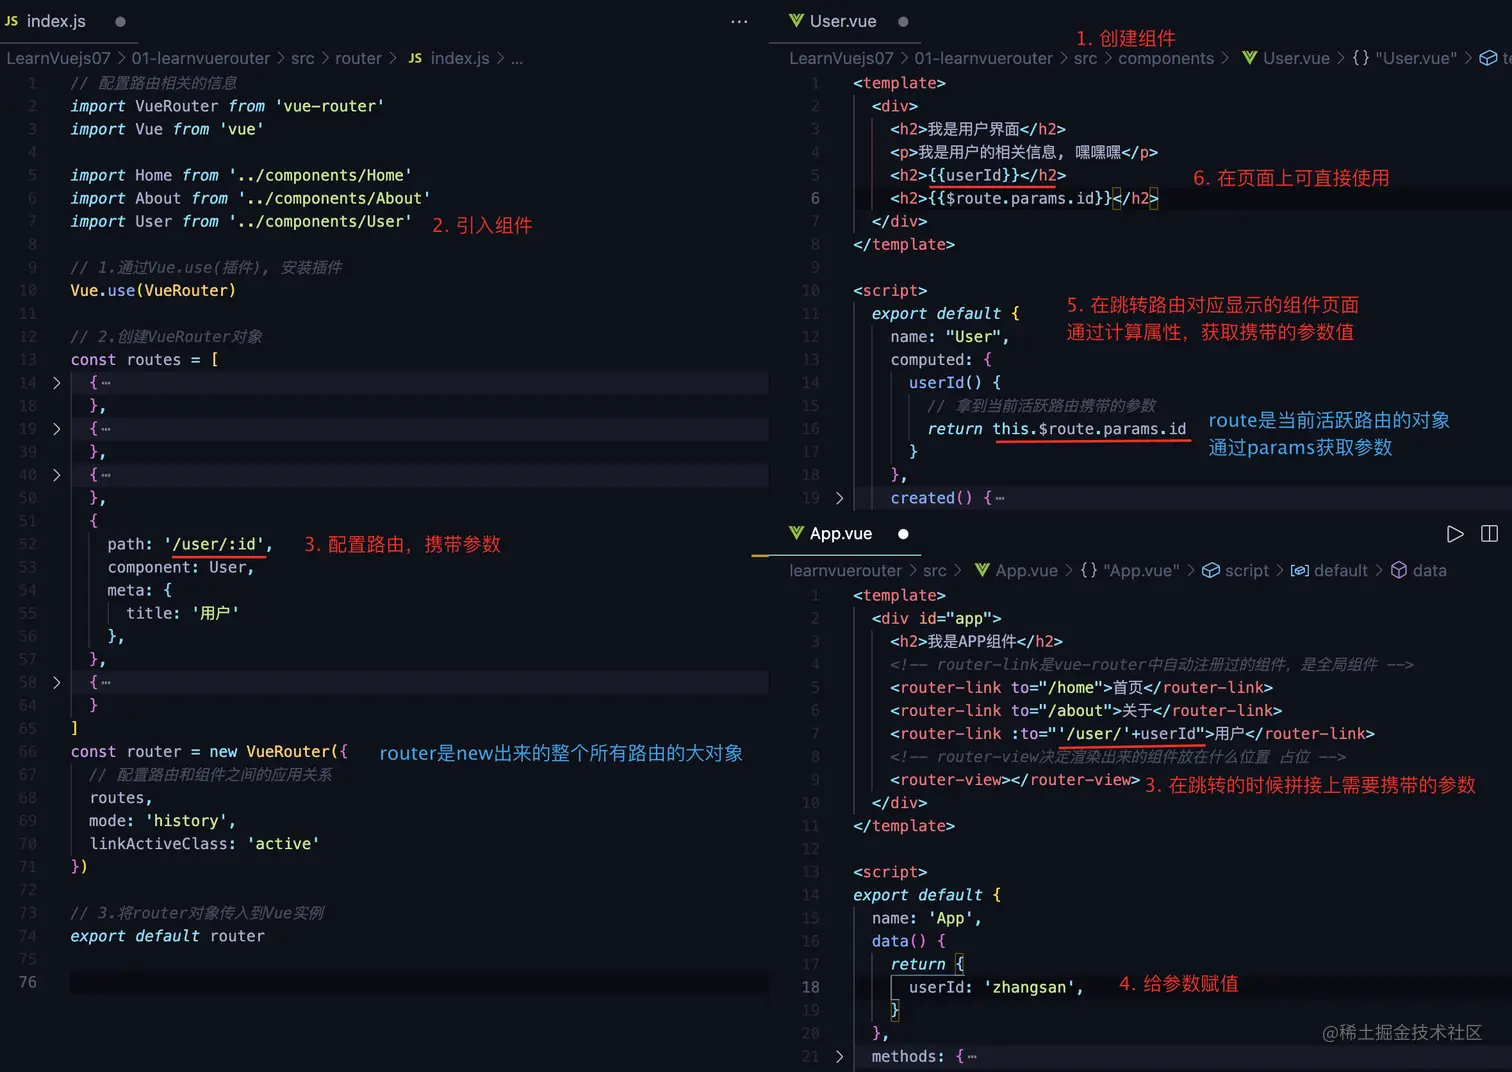Viewport: 1512px width, 1072px height.
Task: Click the name: 'App' line in App.vue
Action: pyautogui.click(x=927, y=918)
